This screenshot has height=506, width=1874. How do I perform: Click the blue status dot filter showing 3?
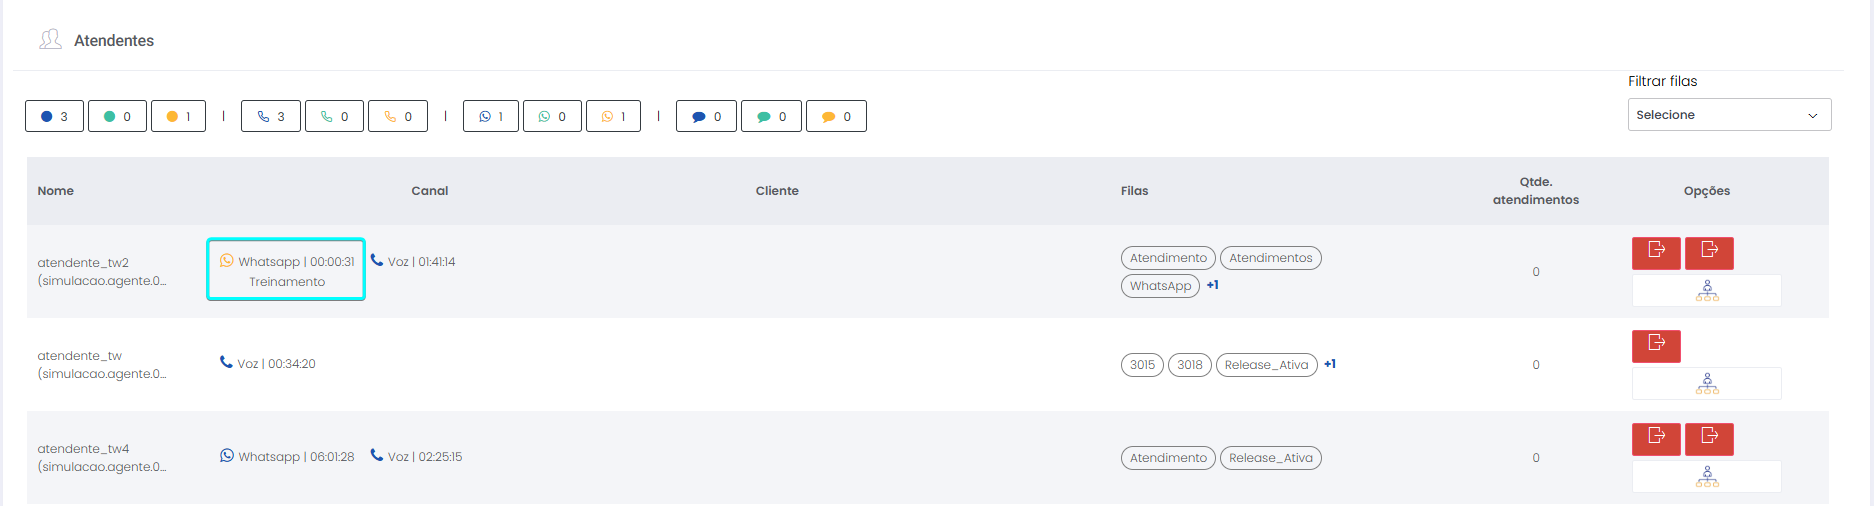pyautogui.click(x=54, y=116)
